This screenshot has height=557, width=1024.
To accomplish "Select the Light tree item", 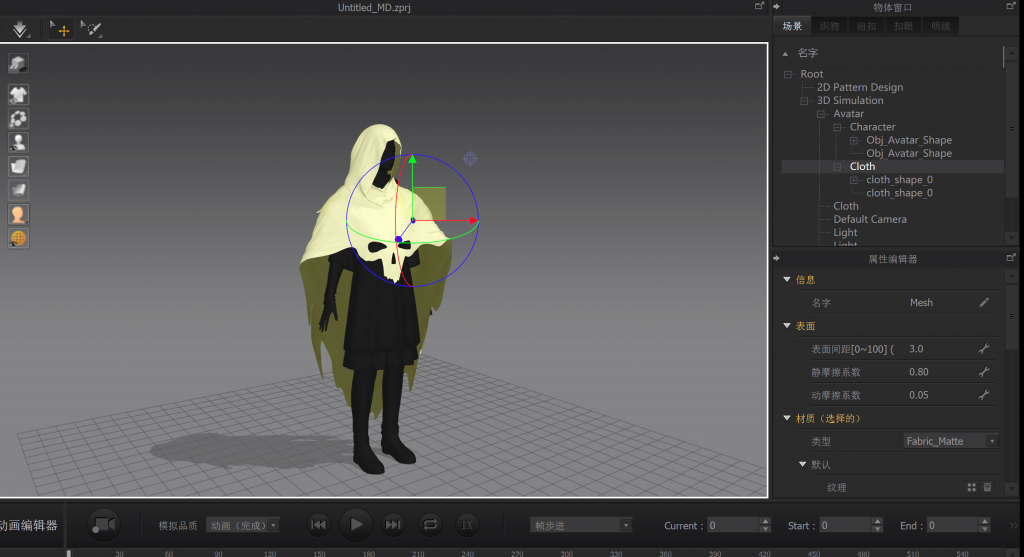I will pyautogui.click(x=845, y=232).
